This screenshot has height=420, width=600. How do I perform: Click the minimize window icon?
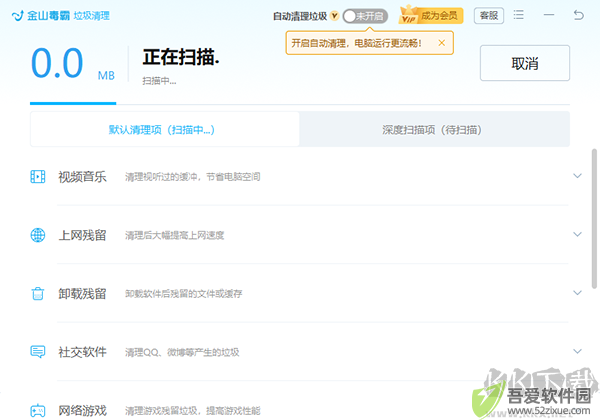click(549, 15)
